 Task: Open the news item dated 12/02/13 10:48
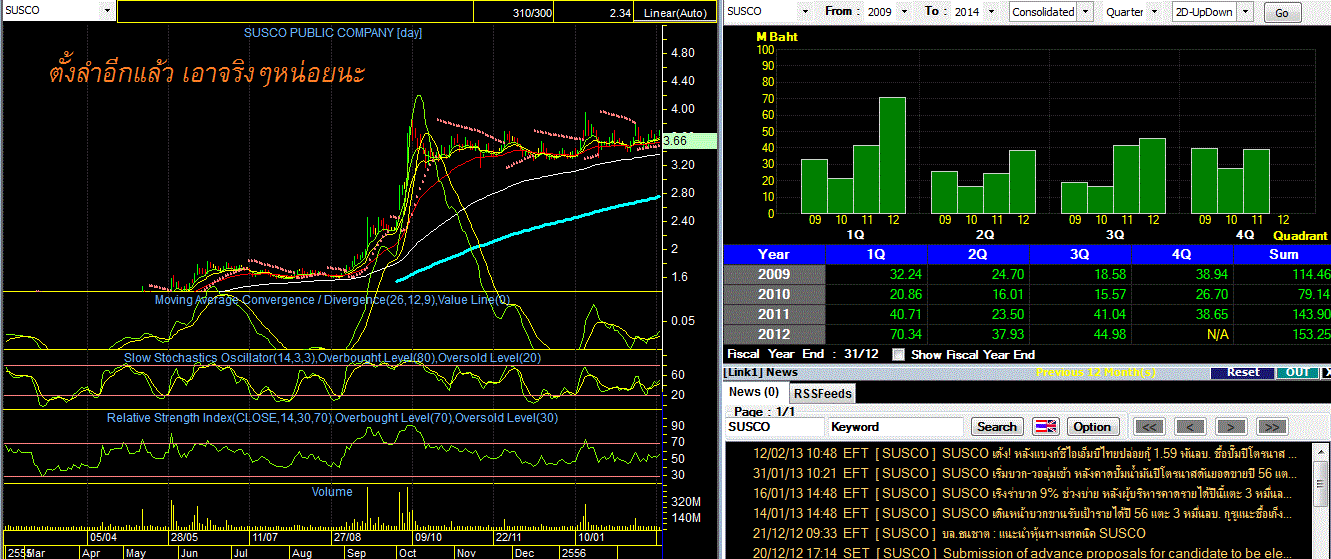[1017, 453]
